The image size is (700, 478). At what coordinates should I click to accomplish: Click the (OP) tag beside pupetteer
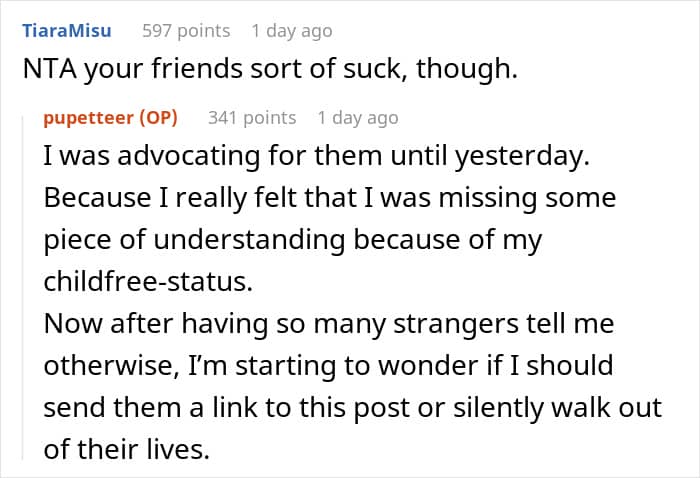(x=158, y=118)
